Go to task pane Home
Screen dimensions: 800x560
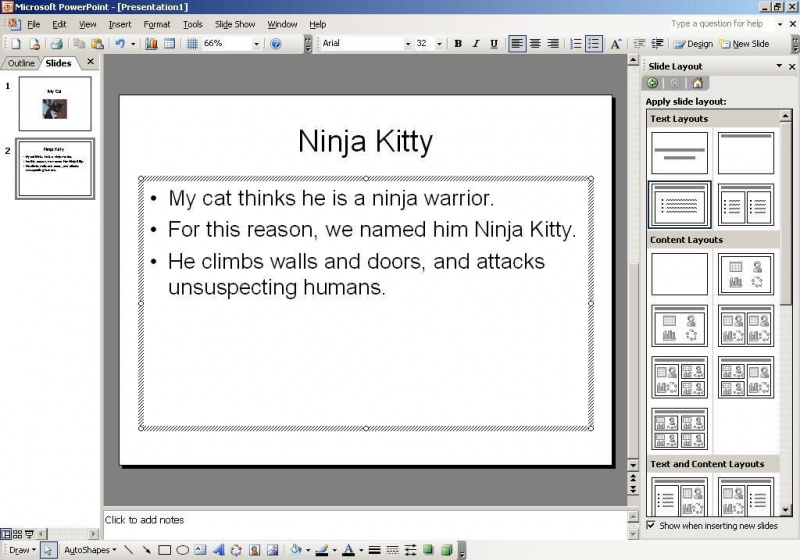coord(697,83)
